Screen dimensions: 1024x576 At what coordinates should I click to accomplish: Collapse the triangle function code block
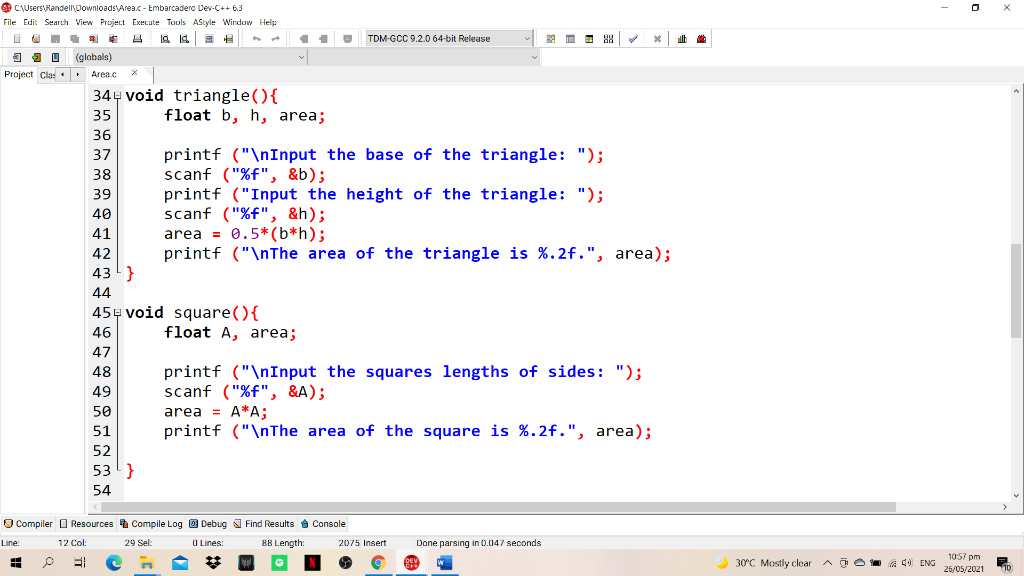[x=117, y=95]
